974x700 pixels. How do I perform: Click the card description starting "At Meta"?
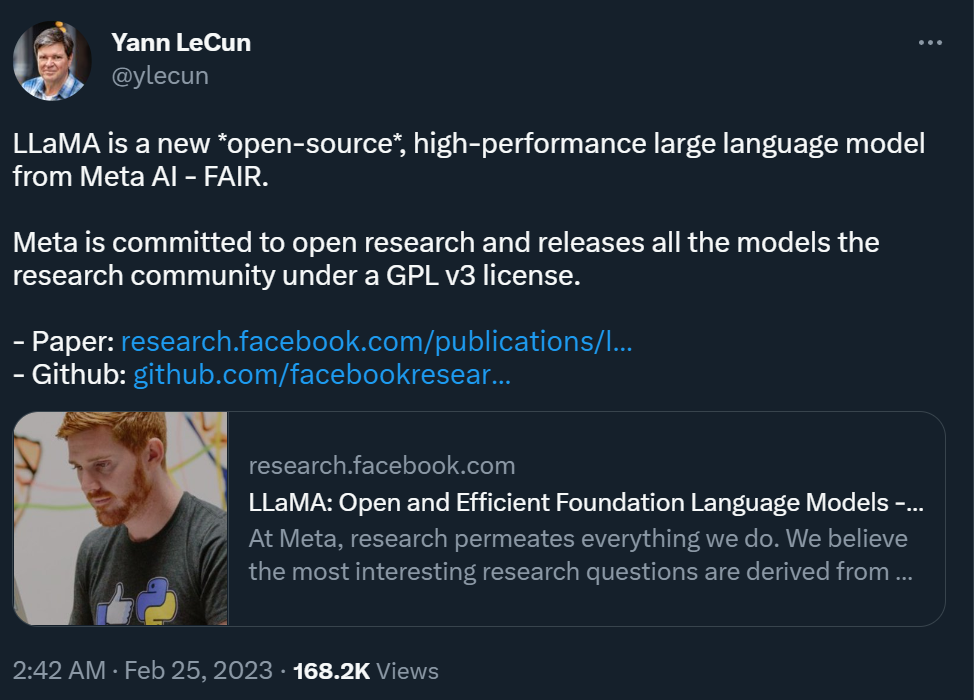pos(580,555)
